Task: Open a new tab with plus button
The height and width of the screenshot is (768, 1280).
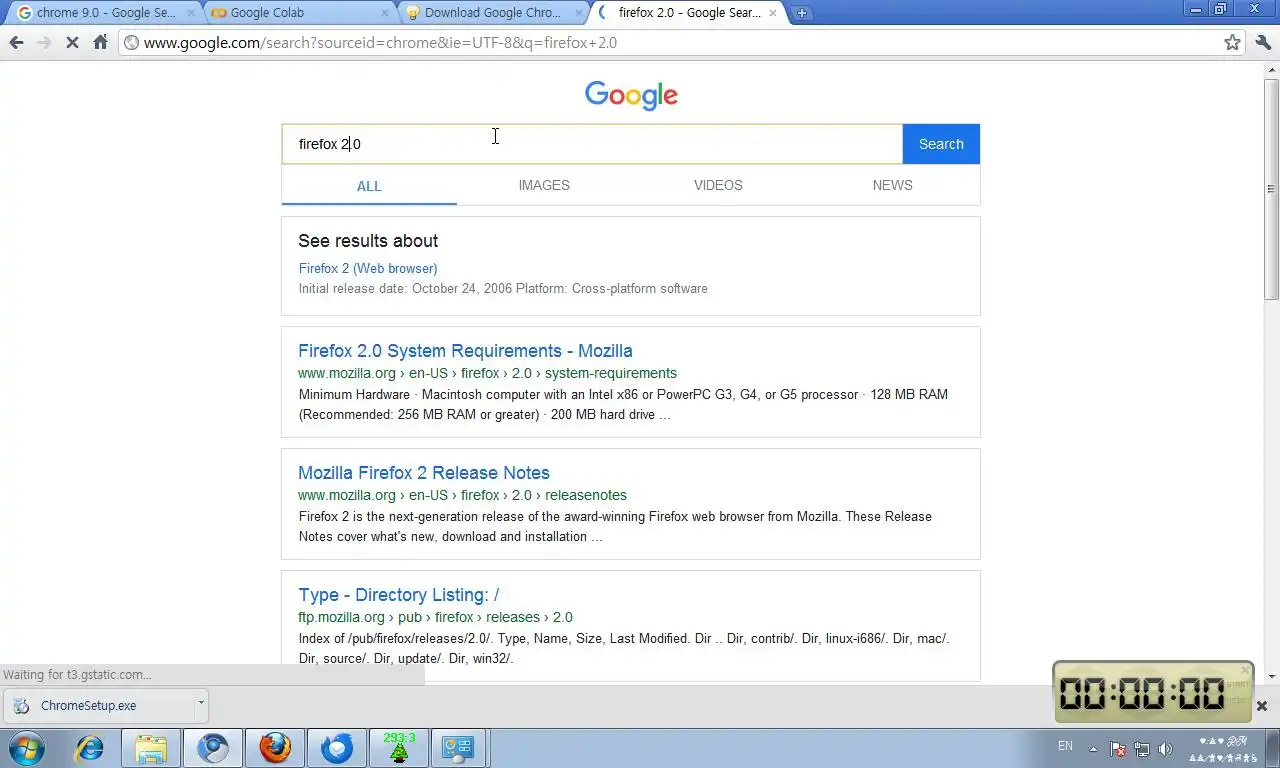Action: click(801, 13)
